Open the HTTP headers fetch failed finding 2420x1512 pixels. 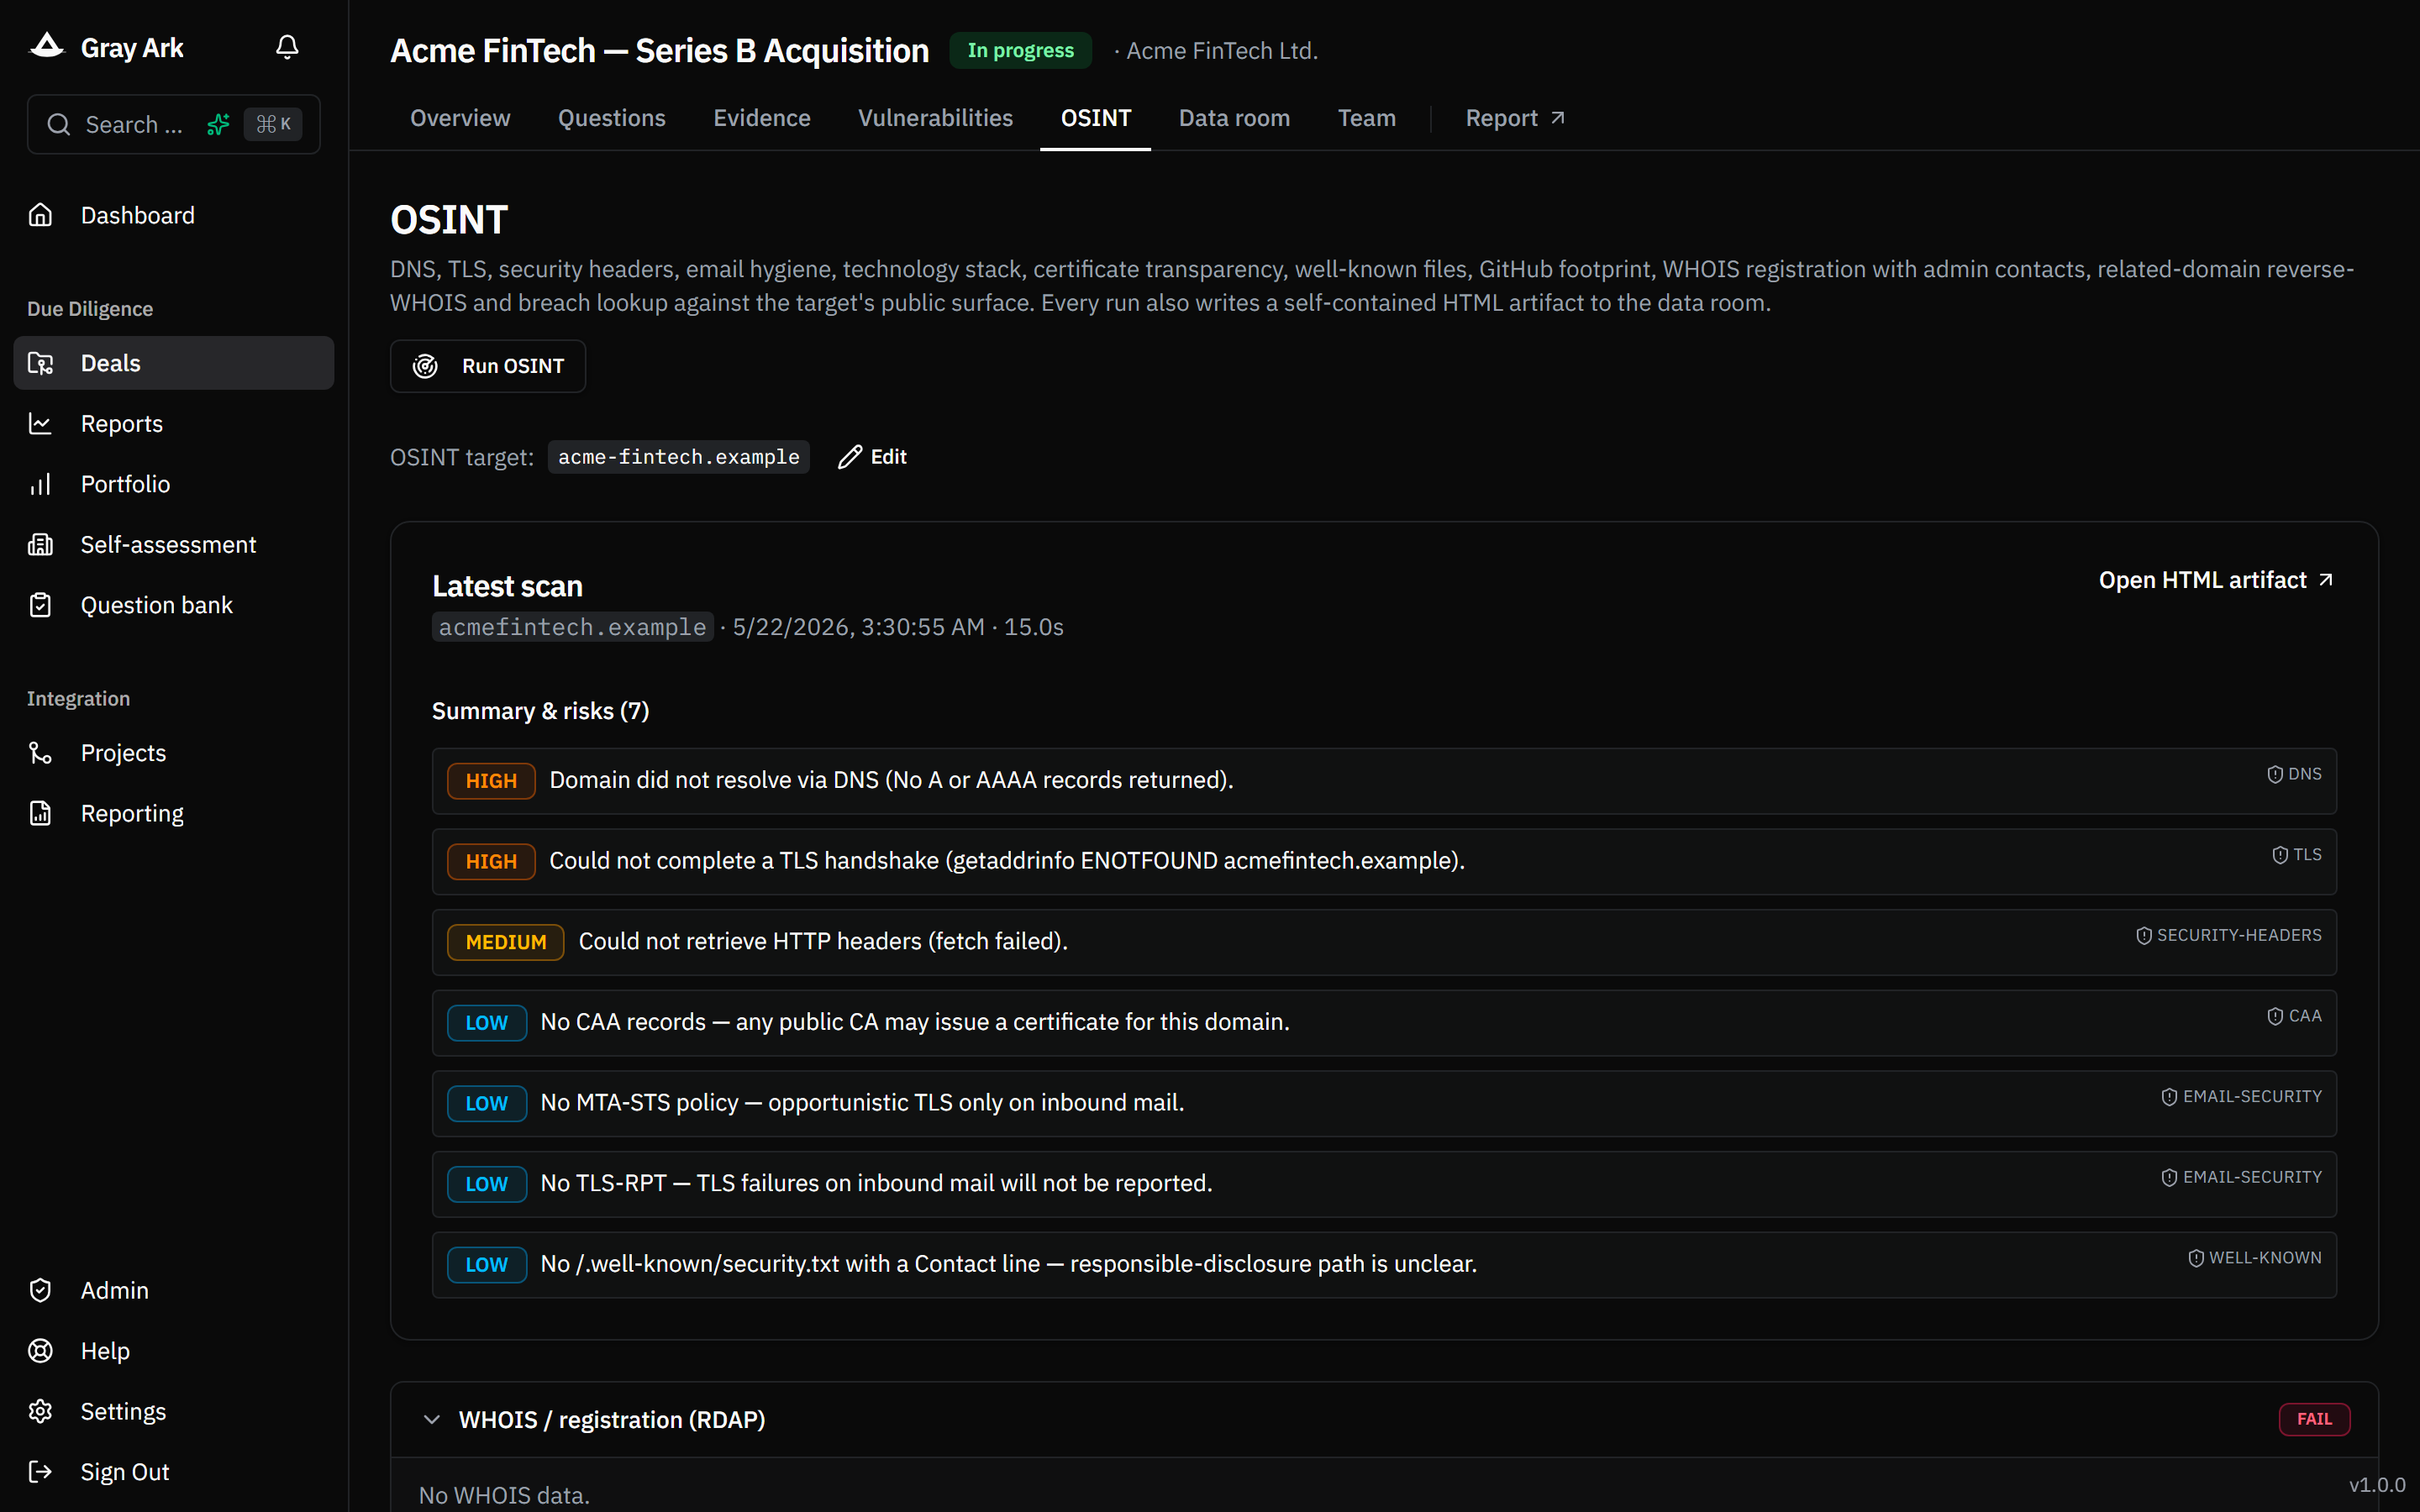tap(1384, 942)
